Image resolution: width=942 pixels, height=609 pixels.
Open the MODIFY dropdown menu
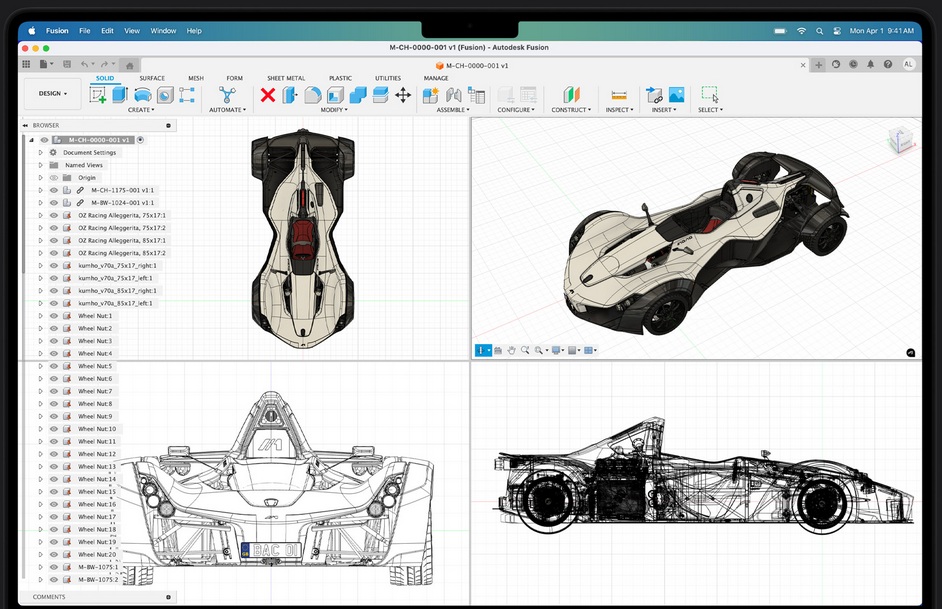click(x=334, y=110)
